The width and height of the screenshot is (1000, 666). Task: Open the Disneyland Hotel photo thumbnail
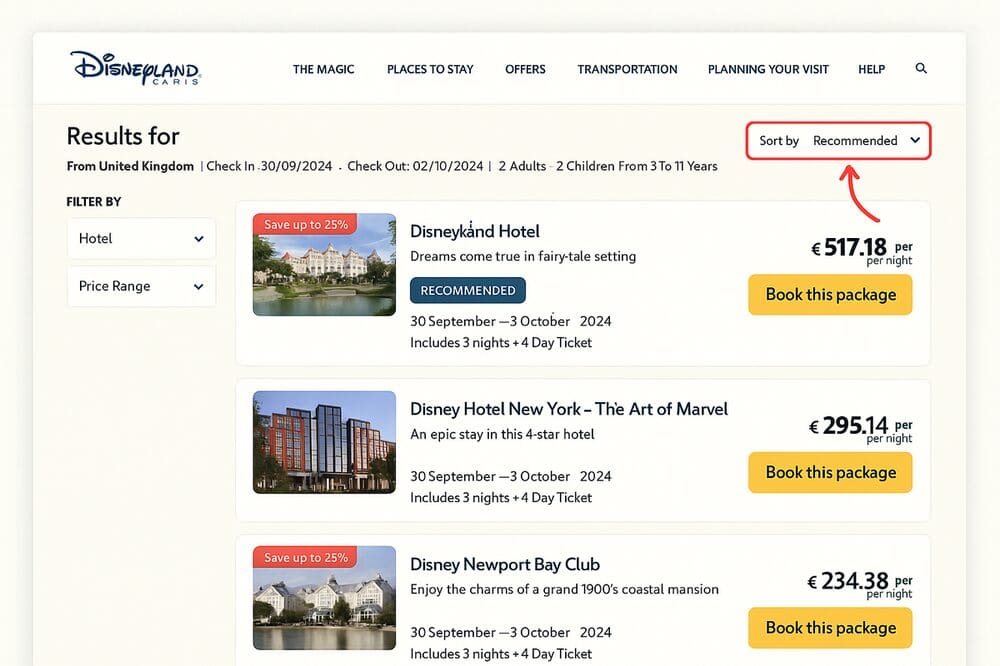[324, 265]
